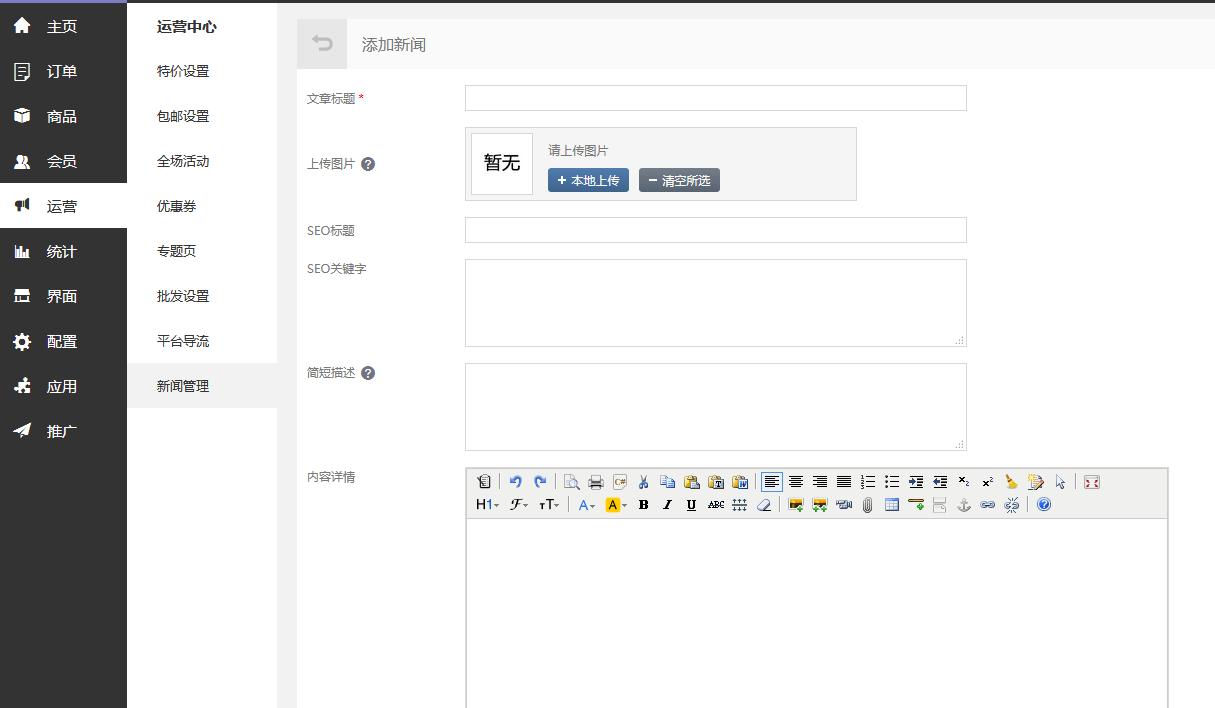Select the Insert Anchor icon

coord(963,505)
